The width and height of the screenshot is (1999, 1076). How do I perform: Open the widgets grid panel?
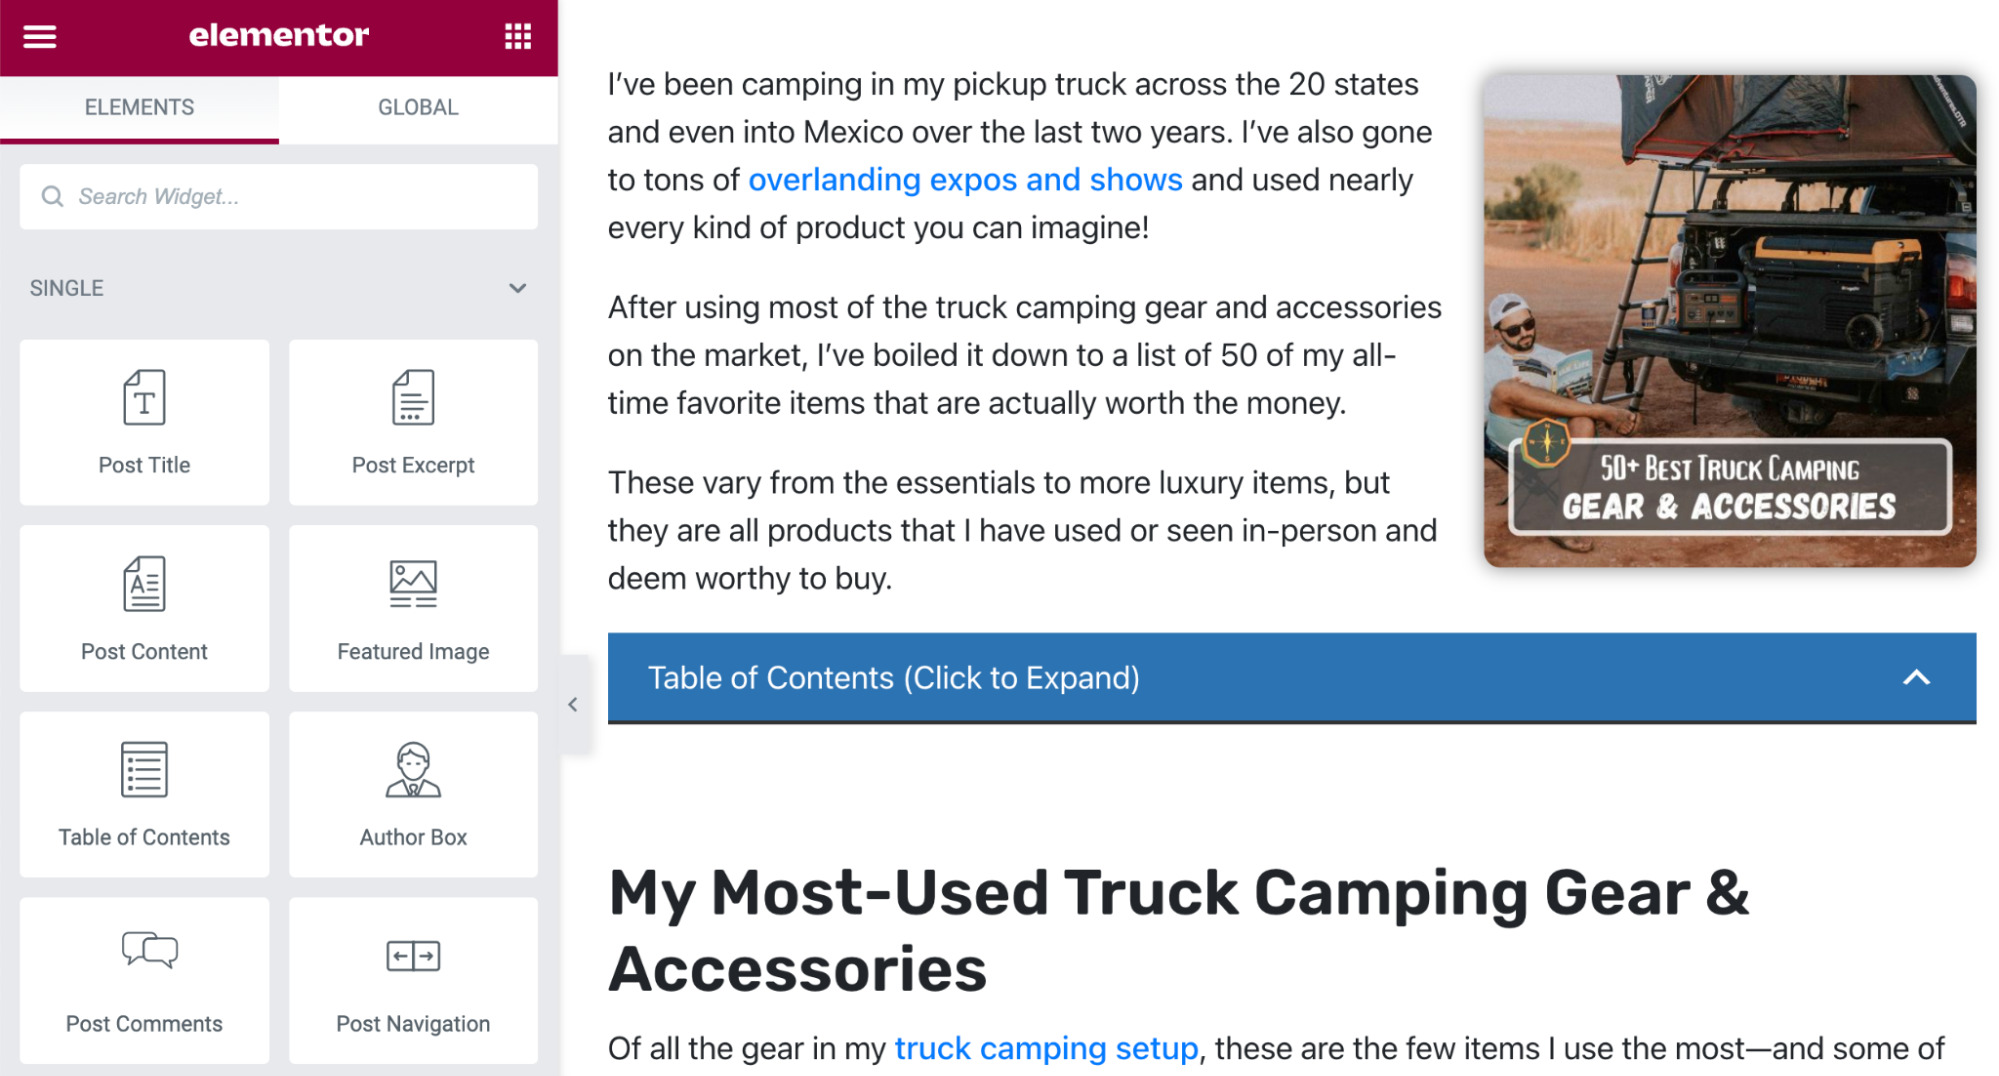(x=517, y=36)
